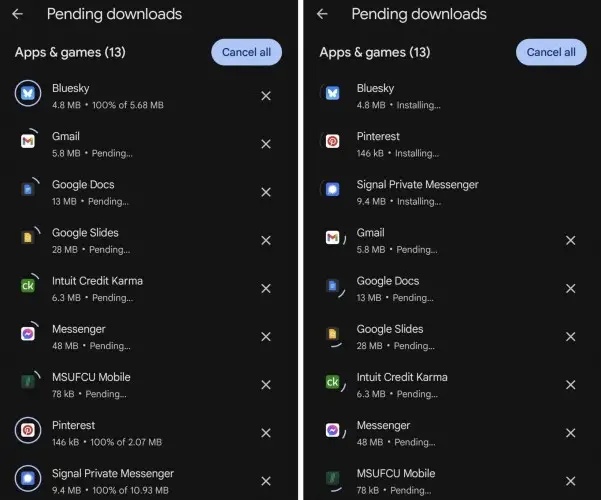Tap back arrow in right Pending downloads screen
The image size is (601, 500).
coord(322,14)
